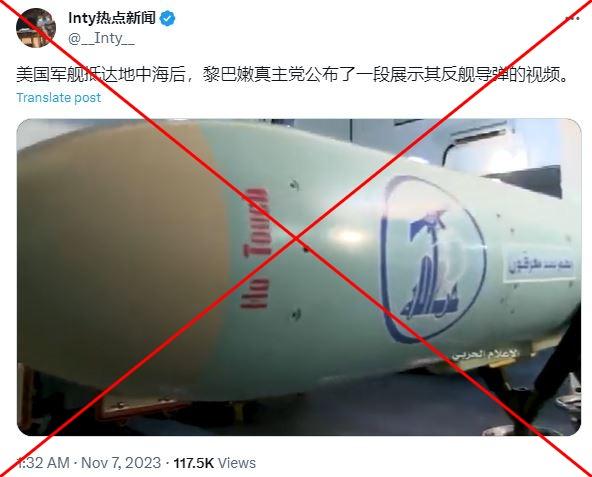View the 117.5K Views analytics
The height and width of the screenshot is (477, 592).
(214, 463)
